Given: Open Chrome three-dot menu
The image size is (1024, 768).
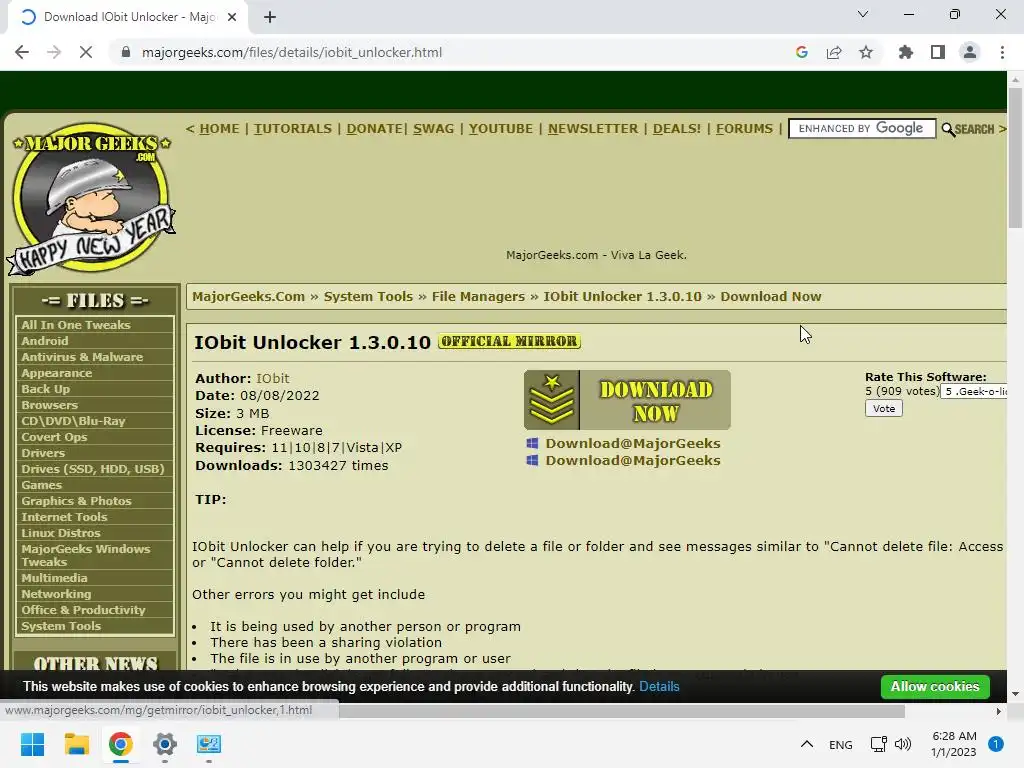Looking at the screenshot, I should tap(1002, 52).
